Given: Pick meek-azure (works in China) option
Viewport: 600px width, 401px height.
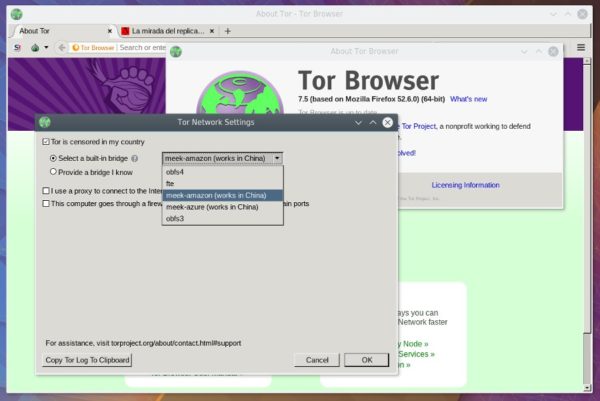Looking at the screenshot, I should (x=212, y=207).
